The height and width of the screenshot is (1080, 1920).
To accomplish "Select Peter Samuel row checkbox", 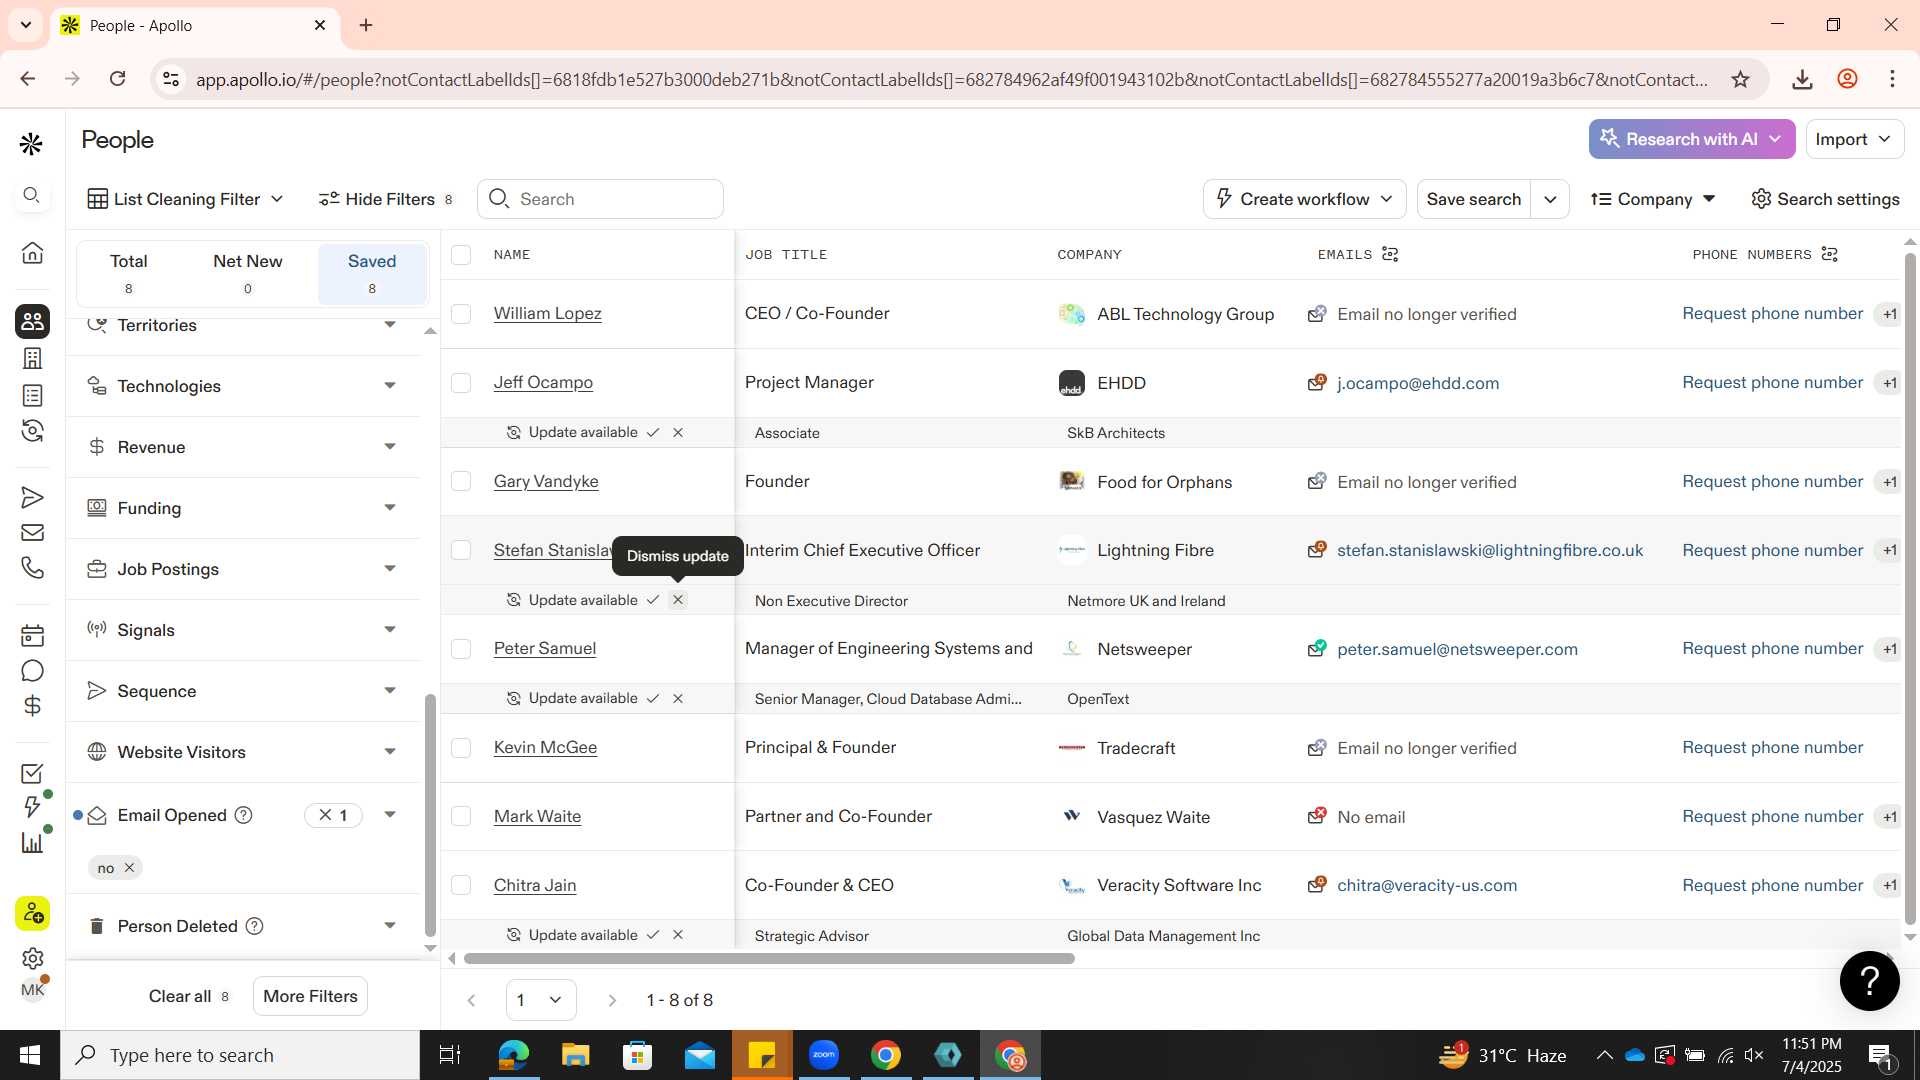I will point(461,649).
